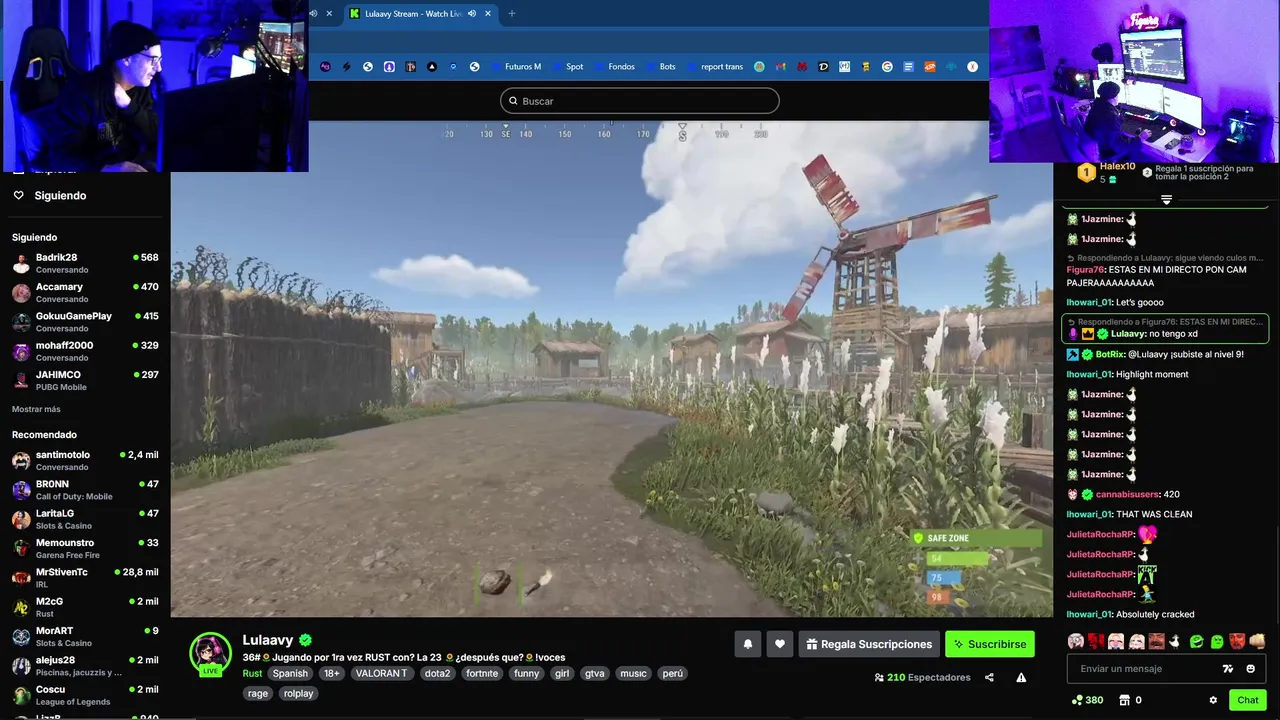
Task: Click the first green blob emote
Action: tap(1196, 641)
